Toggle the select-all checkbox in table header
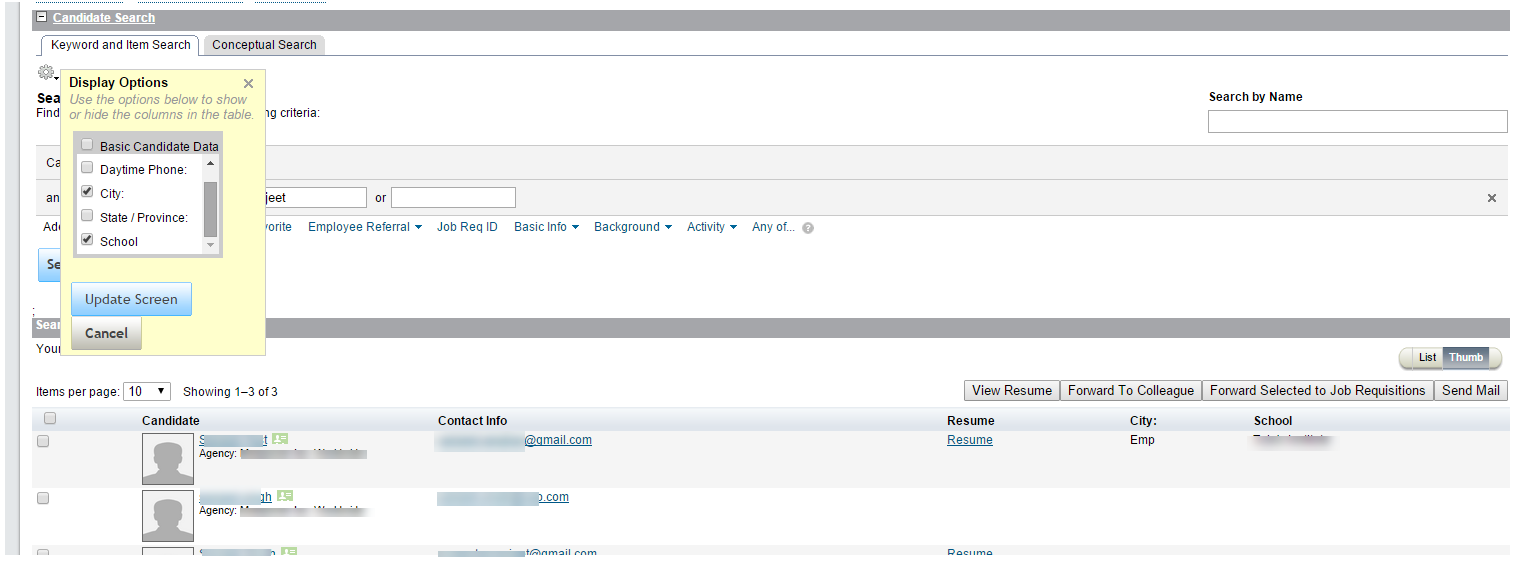This screenshot has width=1531, height=565. (50, 419)
